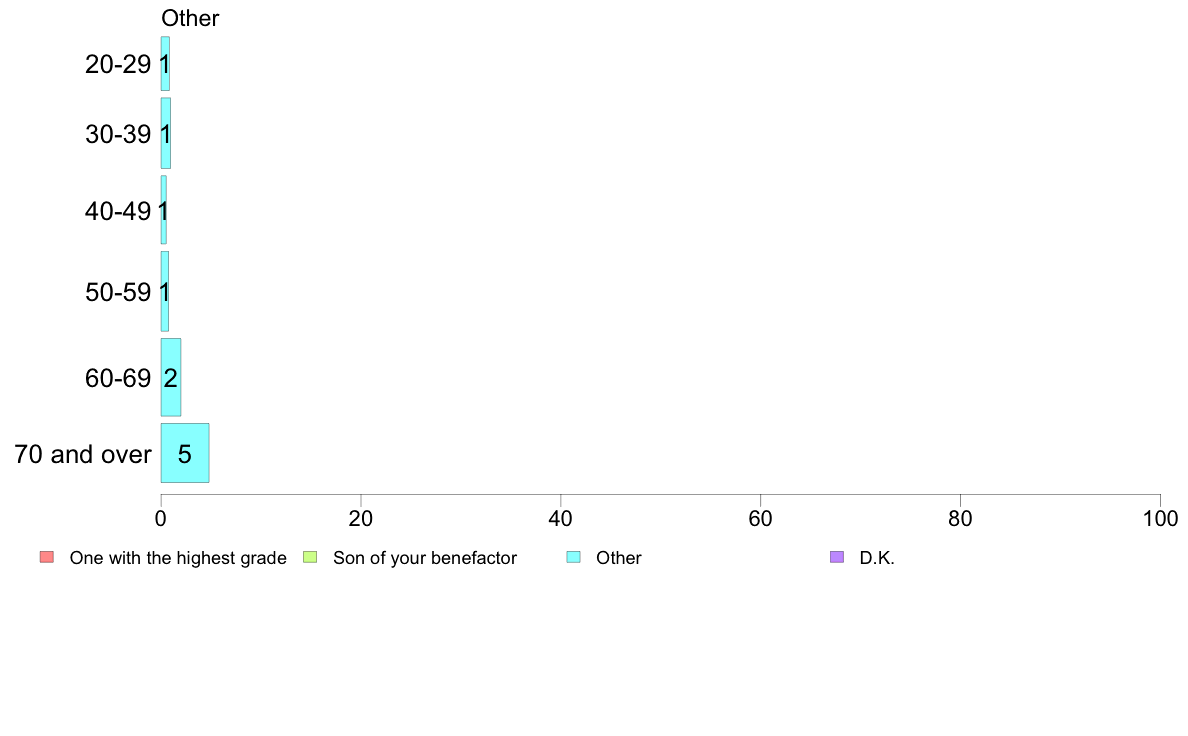1188x736 pixels.
Task: Click the 70 and over bar
Action: (x=185, y=453)
